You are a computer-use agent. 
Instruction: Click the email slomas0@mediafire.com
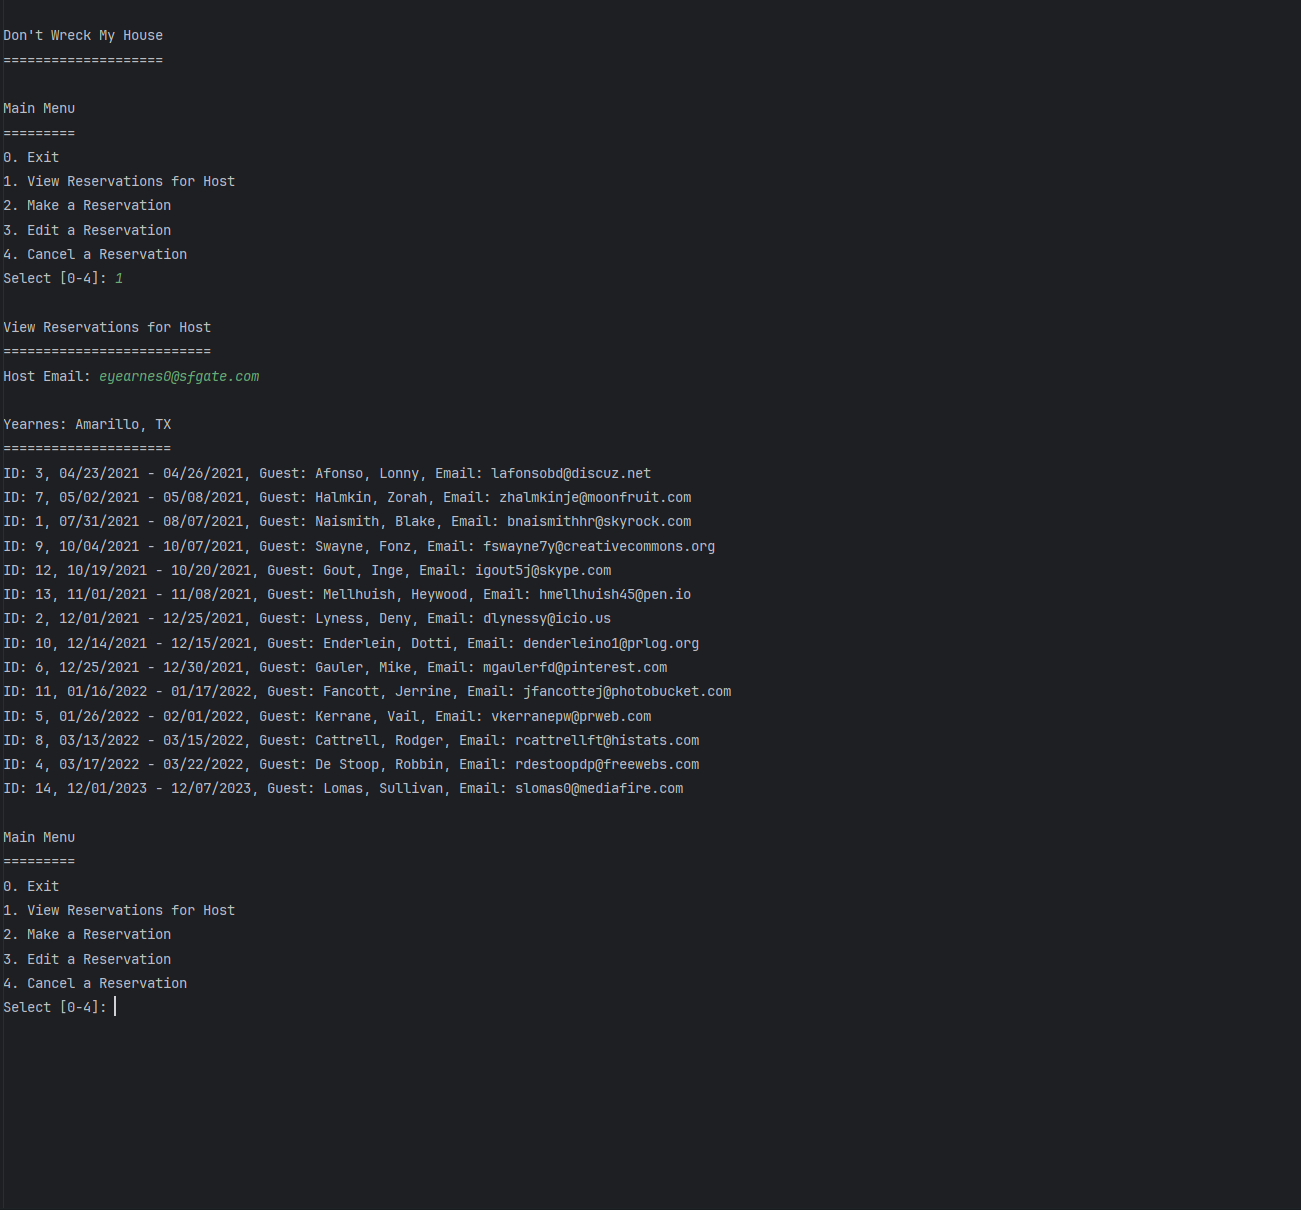[x=598, y=789]
